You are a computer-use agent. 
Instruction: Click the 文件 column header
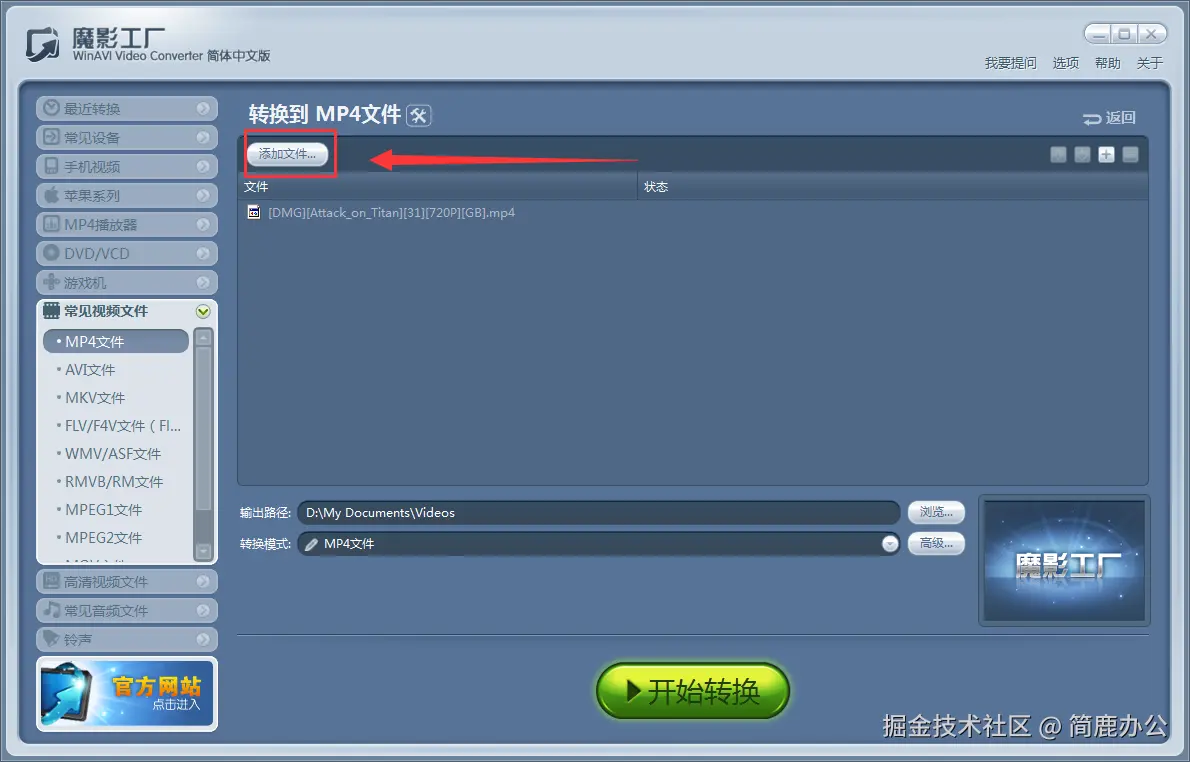tap(438, 187)
